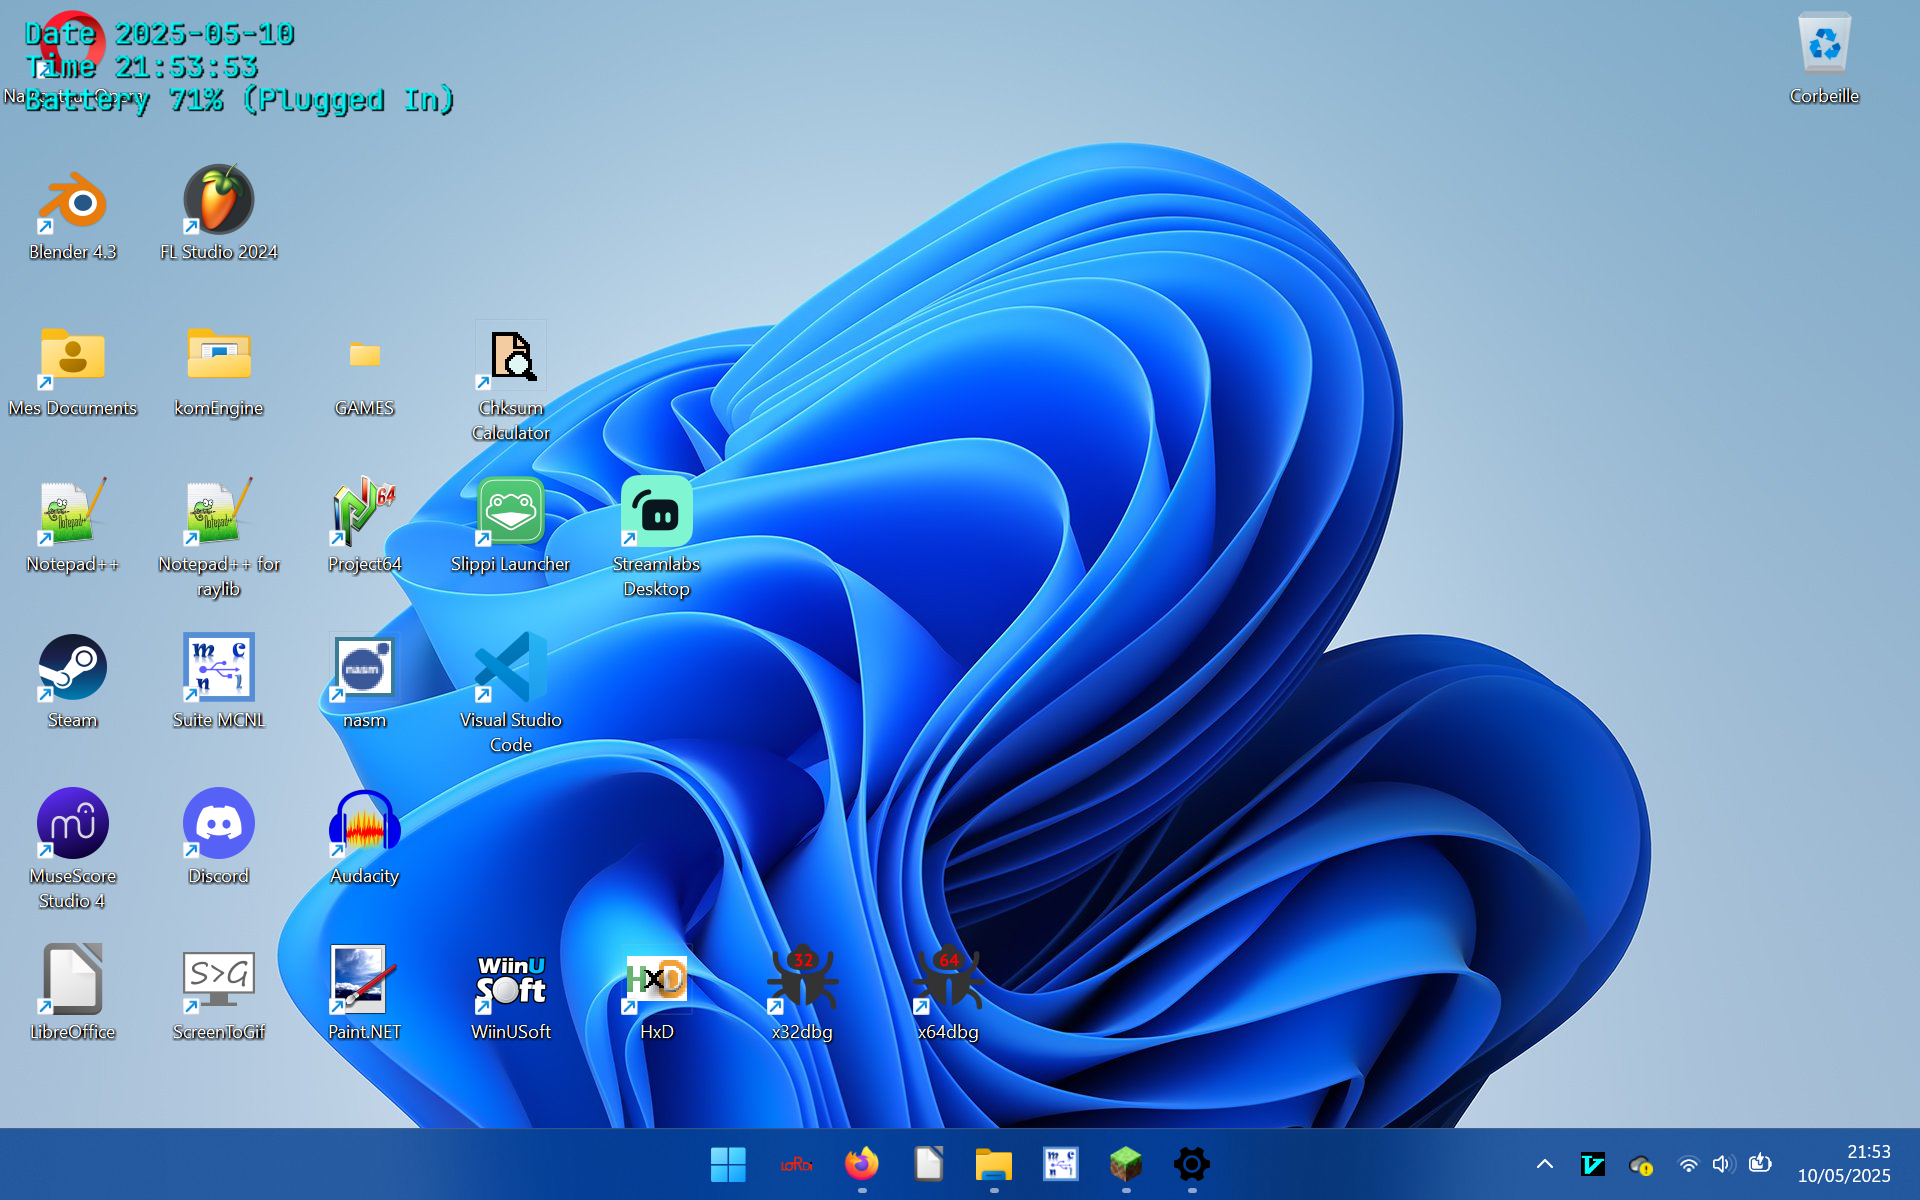Click the red LoRd taskbar icon

tap(796, 1164)
